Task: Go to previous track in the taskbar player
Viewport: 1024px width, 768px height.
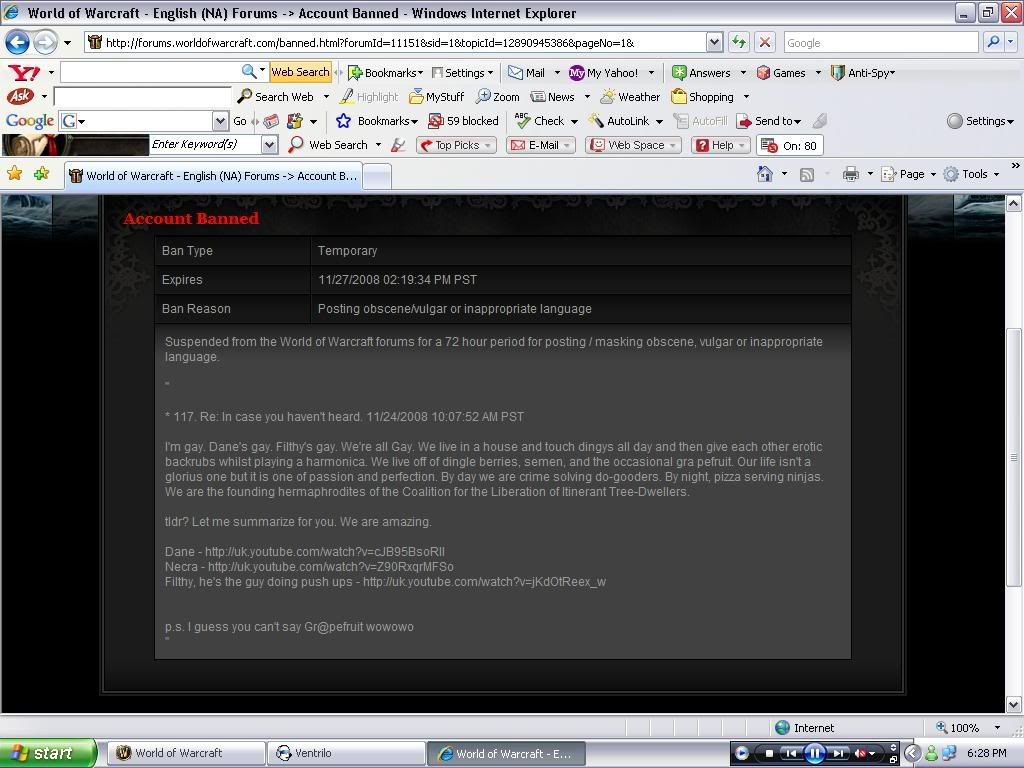Action: pos(792,754)
